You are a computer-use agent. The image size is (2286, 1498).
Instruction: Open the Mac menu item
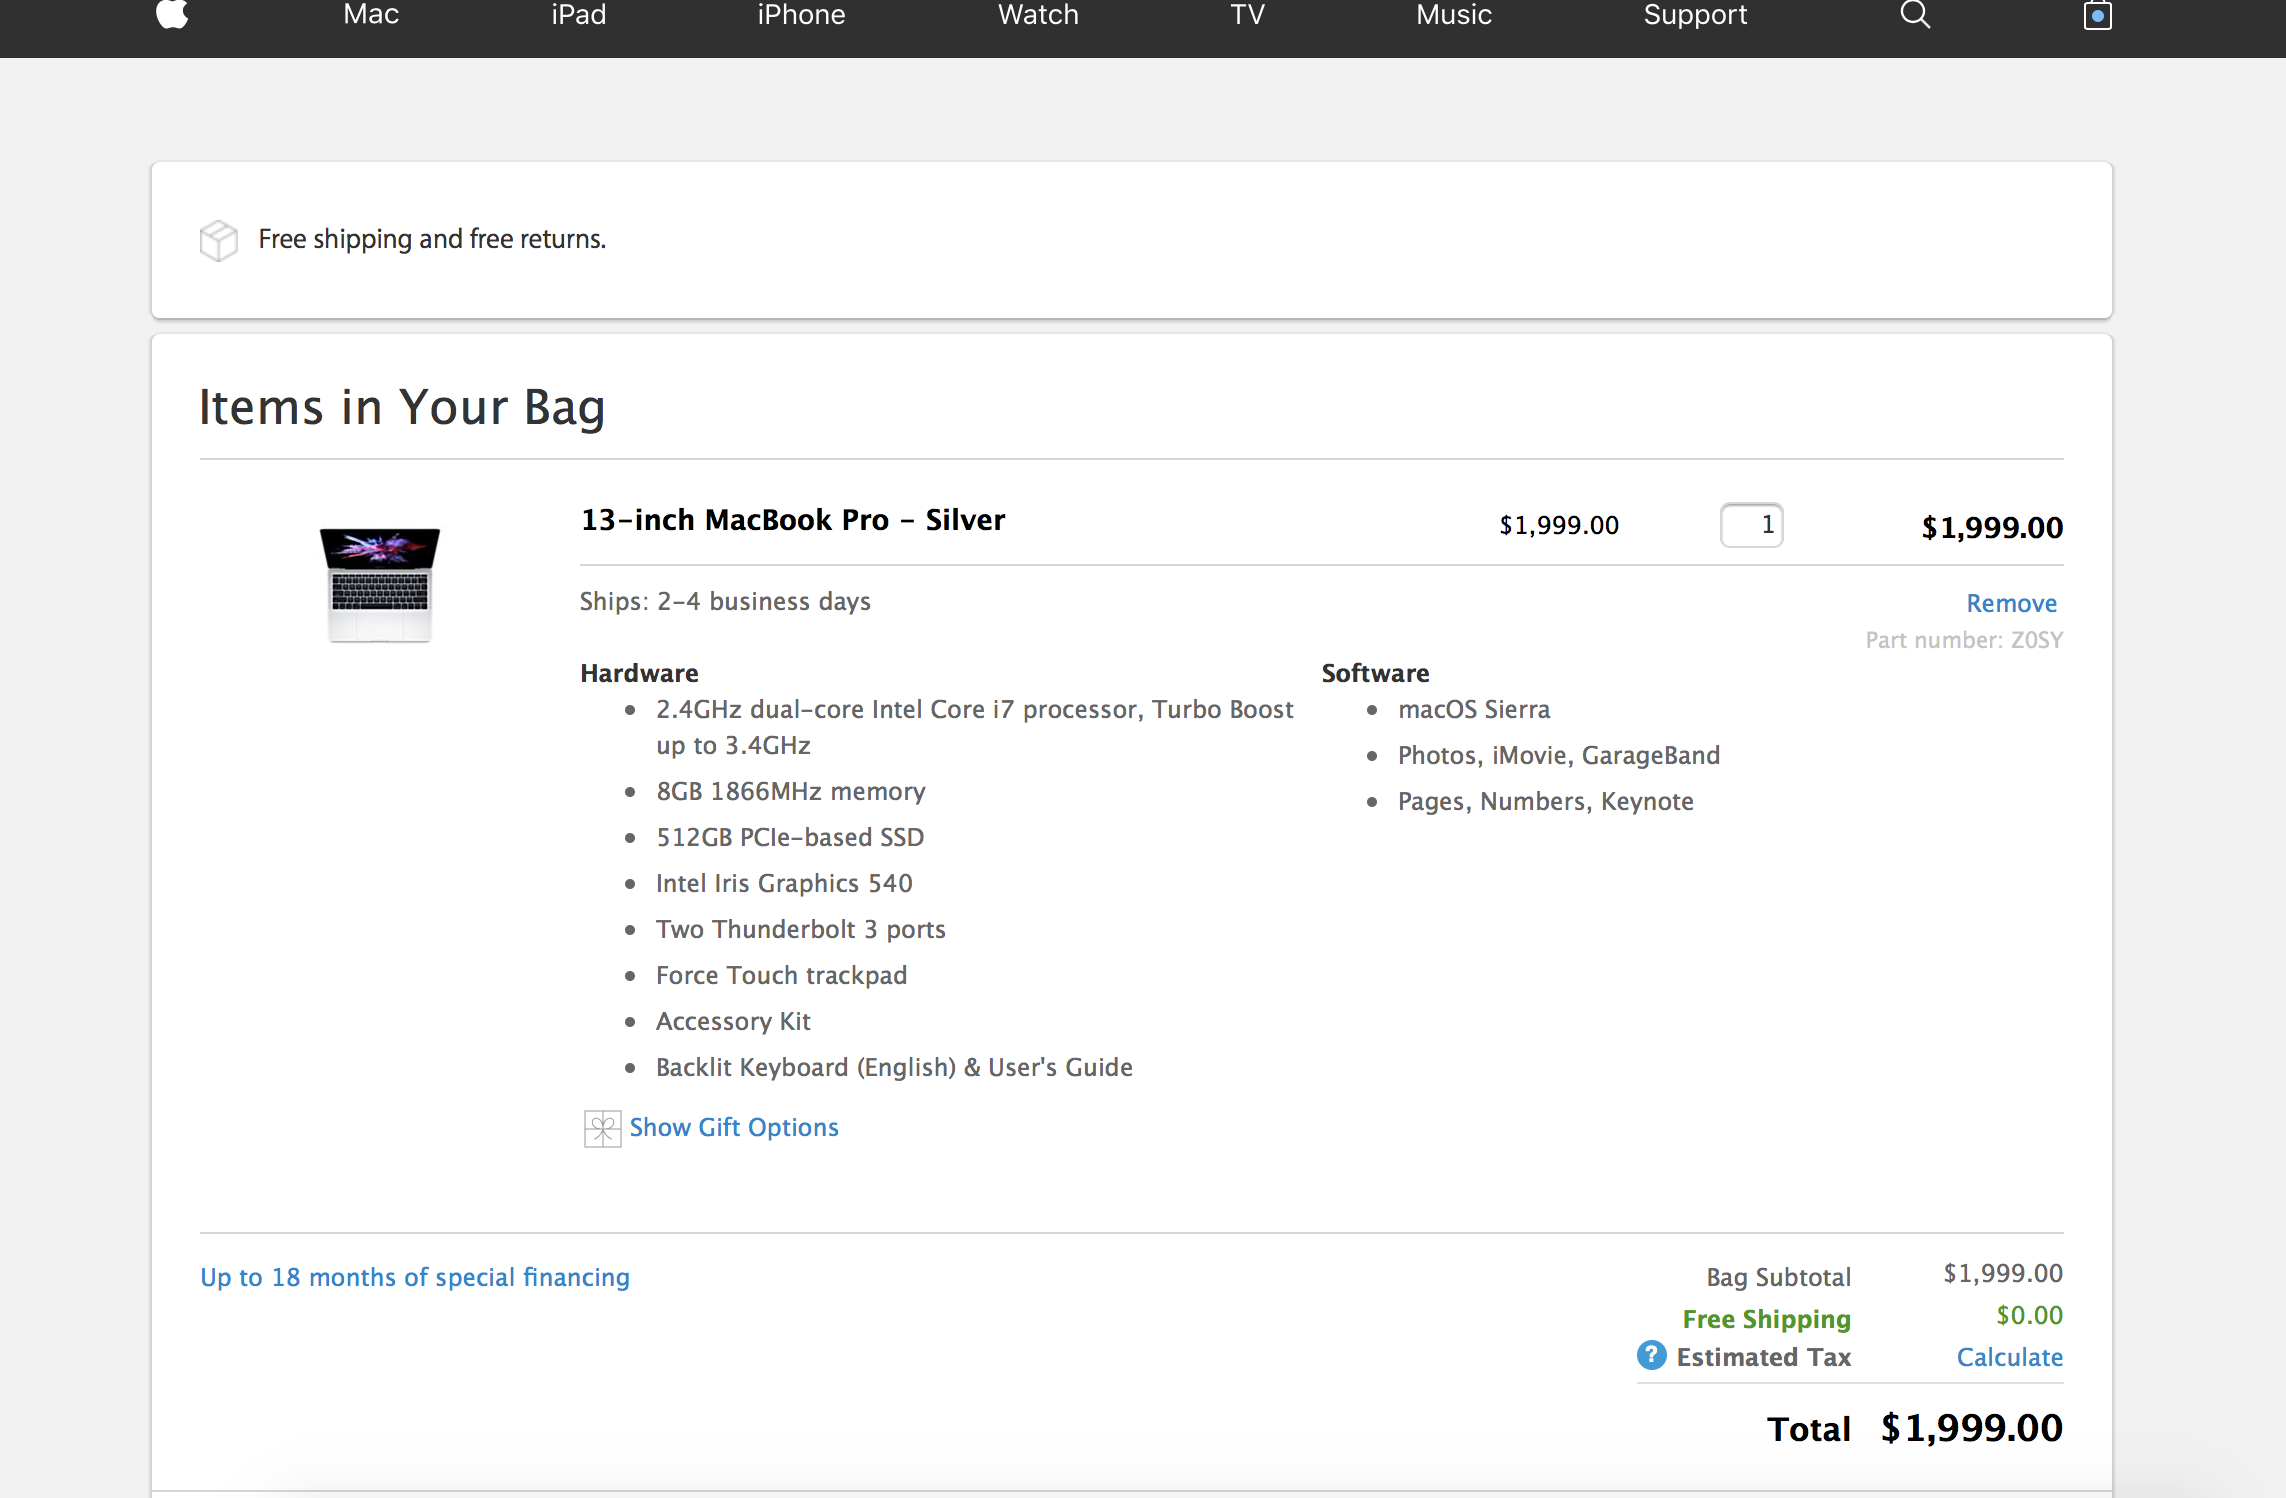click(371, 14)
